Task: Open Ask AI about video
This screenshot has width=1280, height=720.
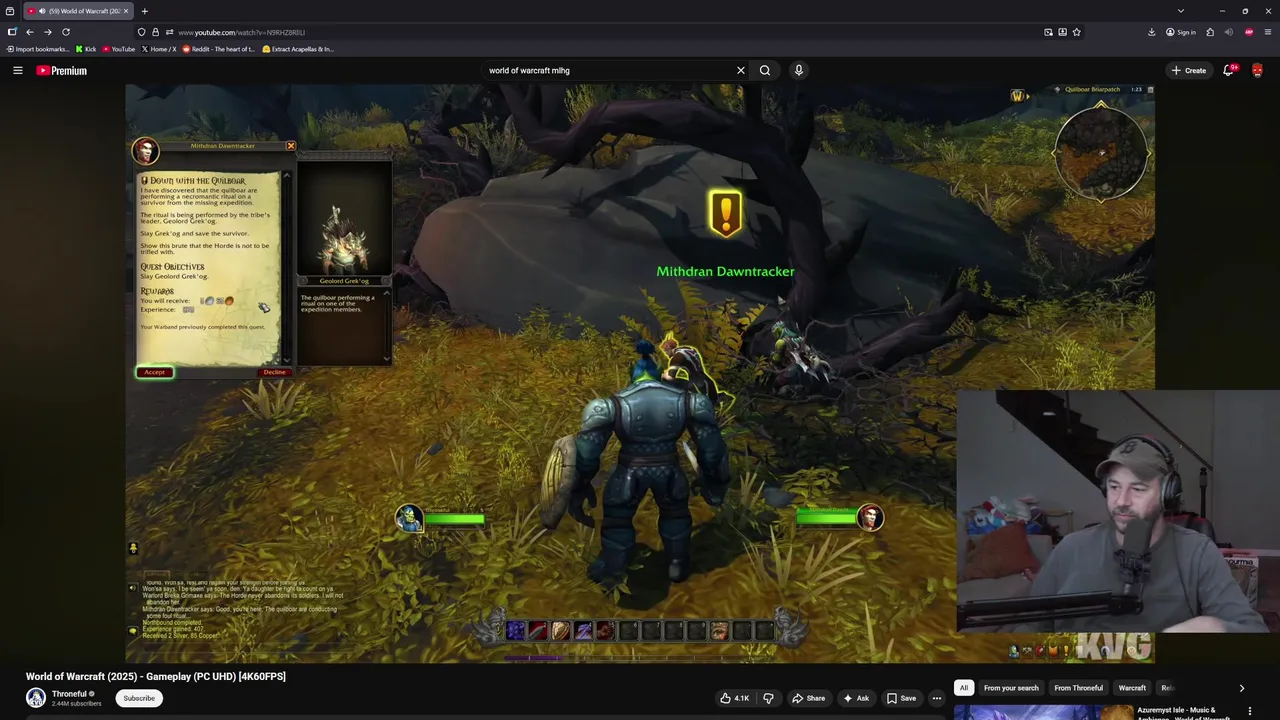Action: (x=856, y=698)
